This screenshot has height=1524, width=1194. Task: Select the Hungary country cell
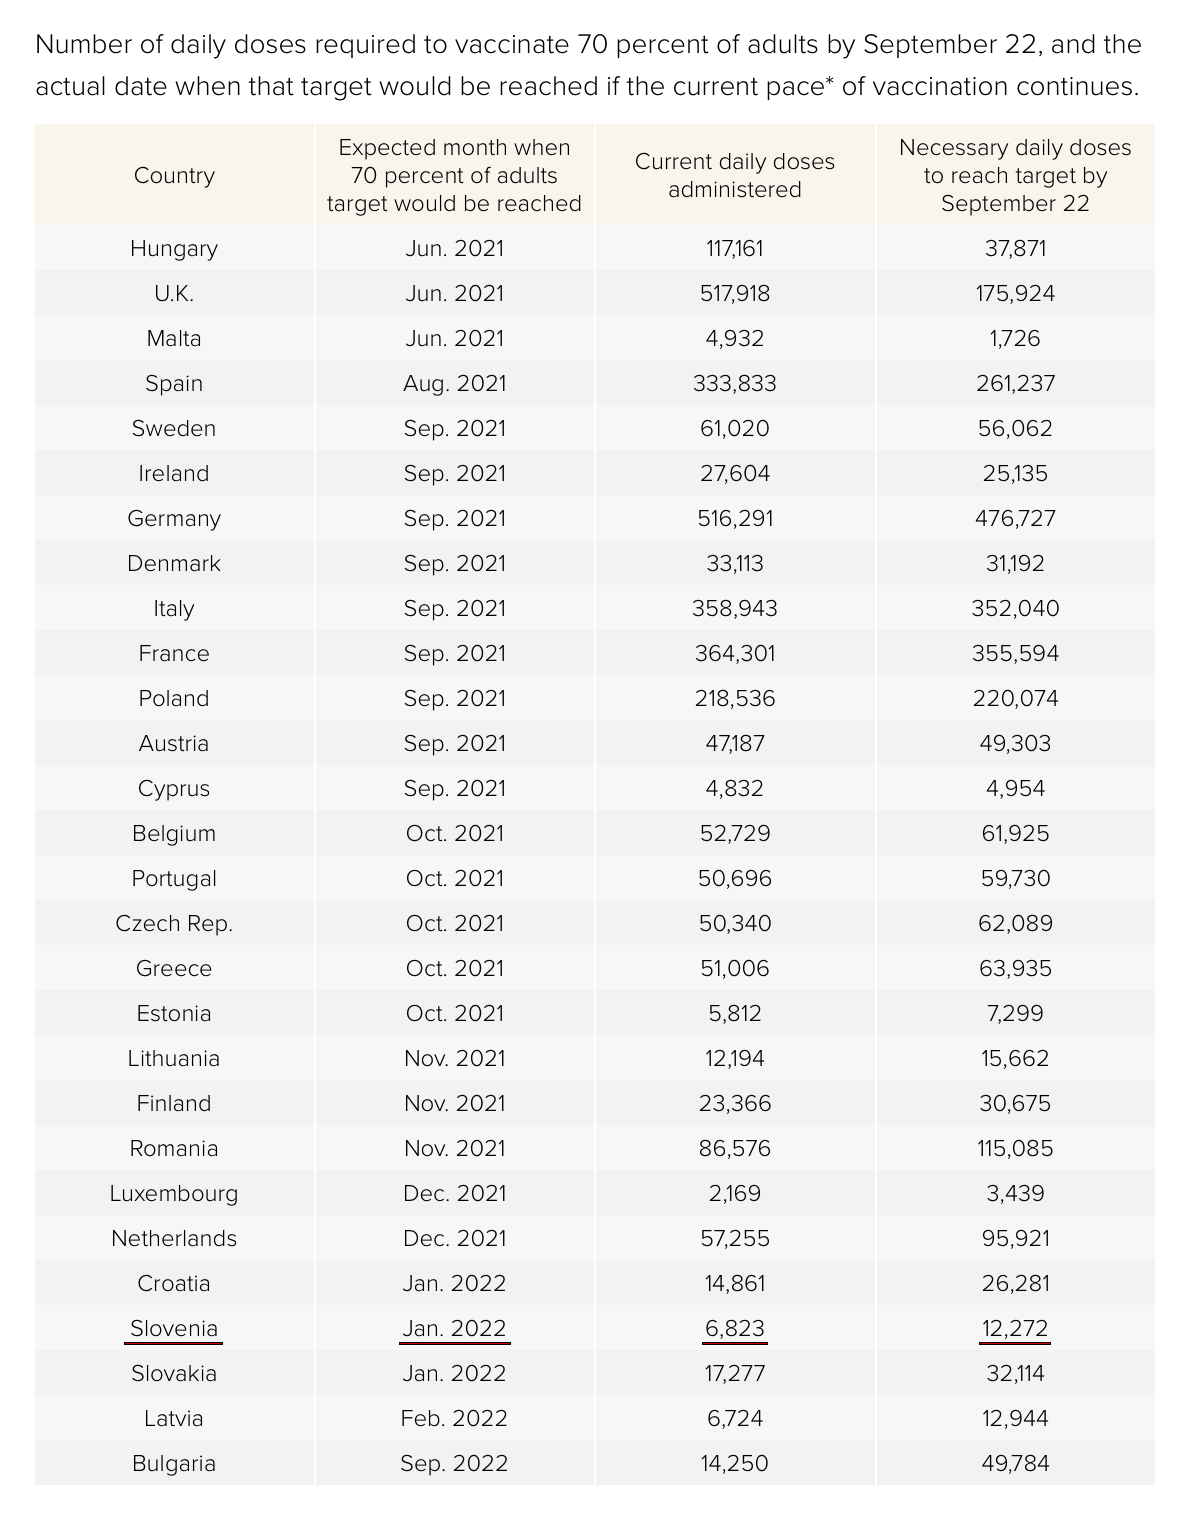point(174,249)
